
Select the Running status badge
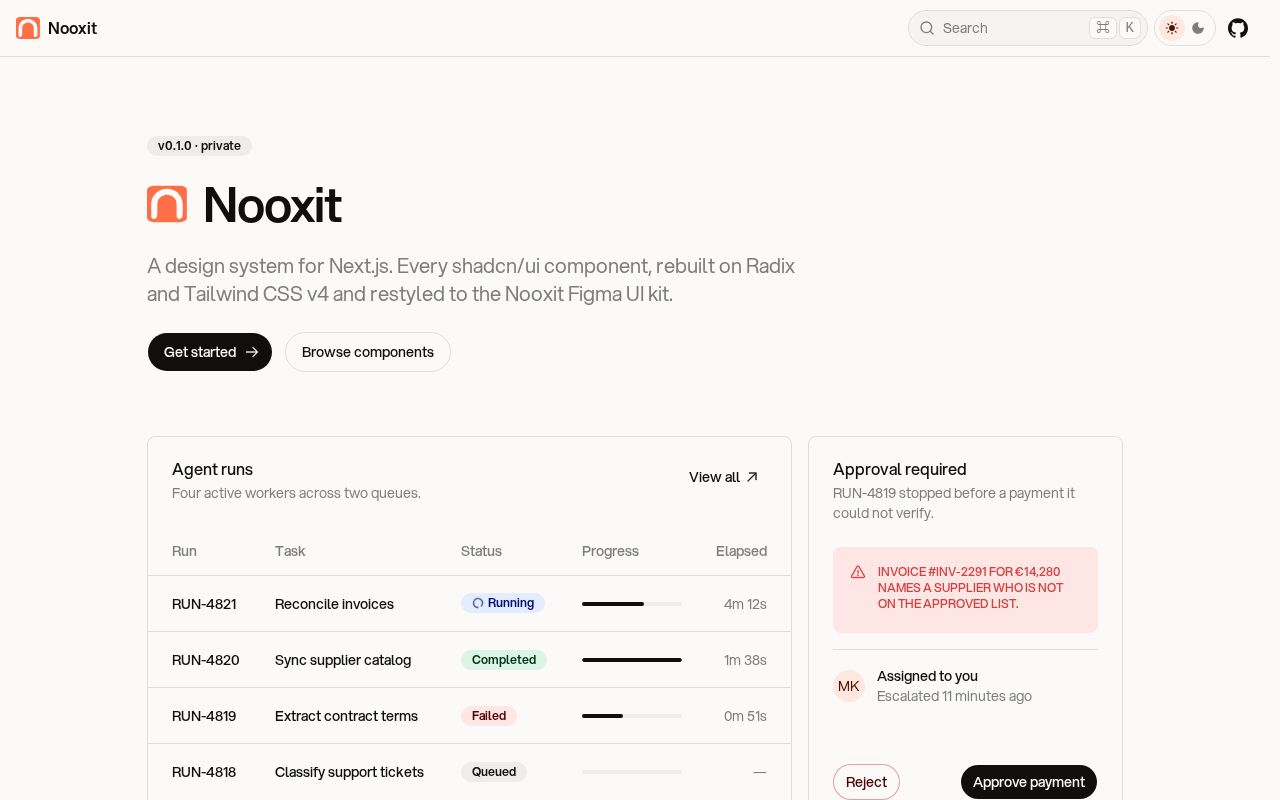click(x=503, y=603)
